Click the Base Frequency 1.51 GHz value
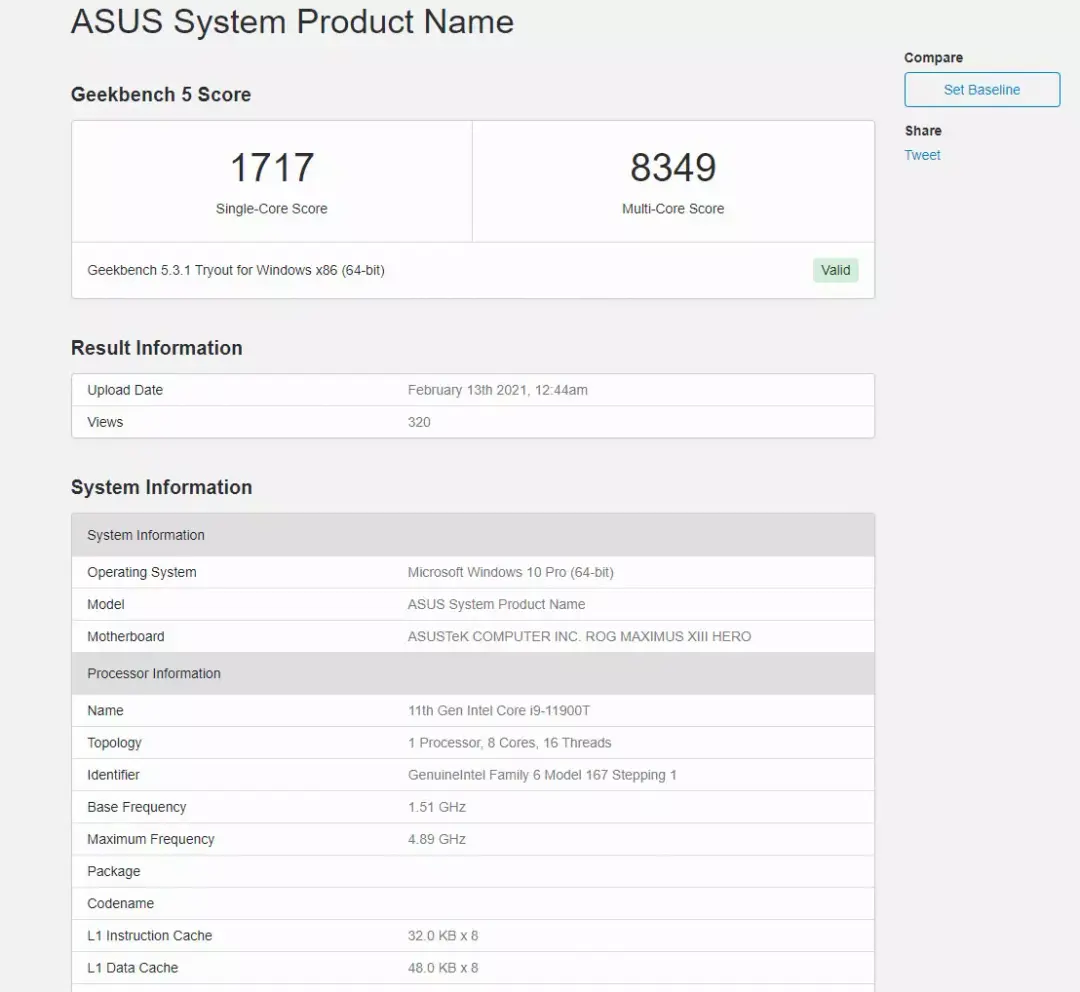This screenshot has width=1080, height=992. (x=437, y=807)
